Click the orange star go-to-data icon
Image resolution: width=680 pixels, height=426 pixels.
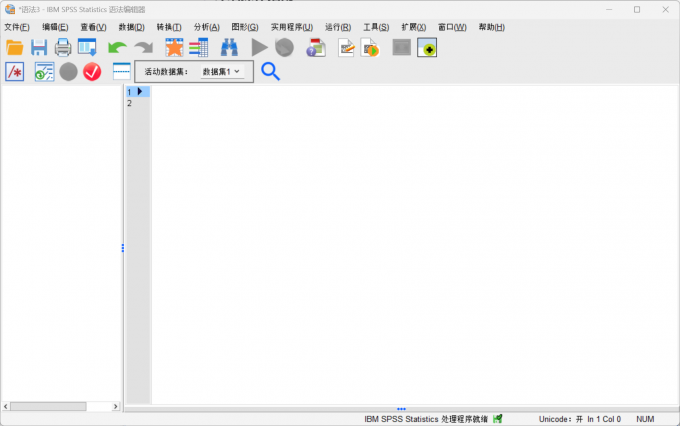point(174,47)
